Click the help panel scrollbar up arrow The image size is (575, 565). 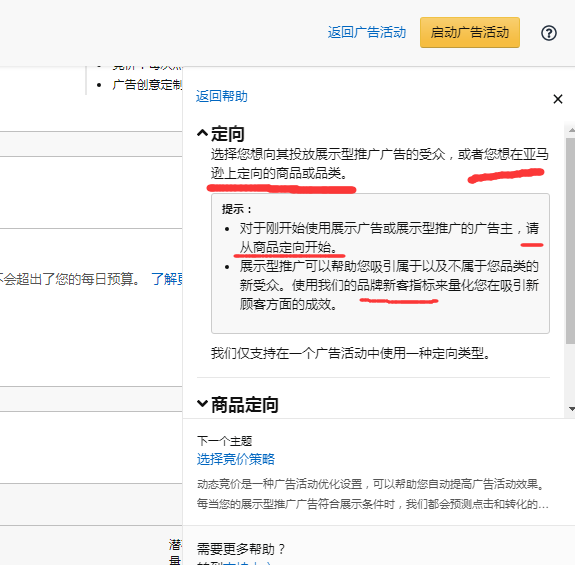pyautogui.click(x=571, y=130)
